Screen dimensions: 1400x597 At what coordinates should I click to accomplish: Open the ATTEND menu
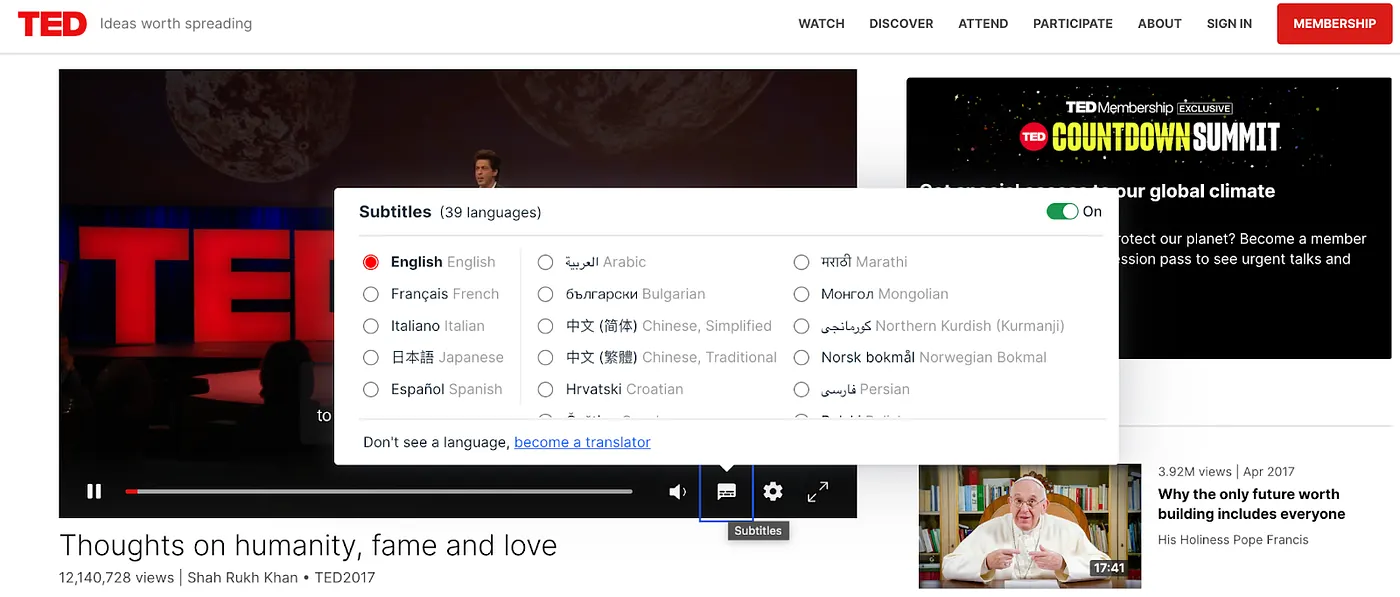coord(983,24)
